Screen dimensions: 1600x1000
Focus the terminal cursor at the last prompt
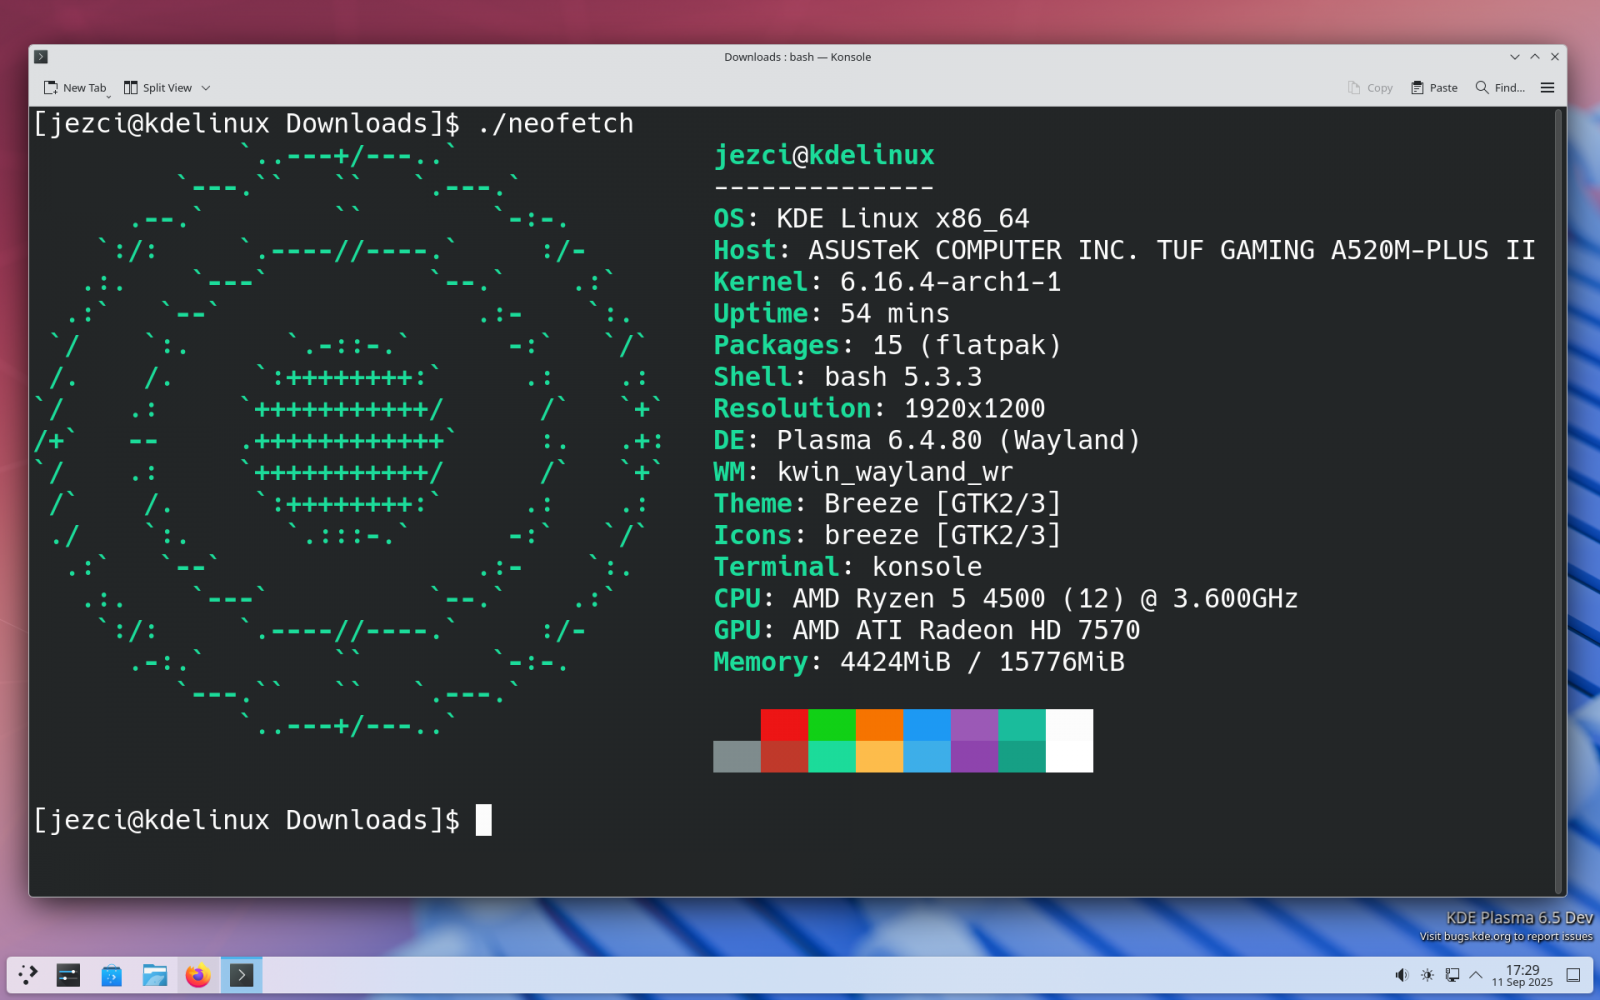tap(484, 820)
